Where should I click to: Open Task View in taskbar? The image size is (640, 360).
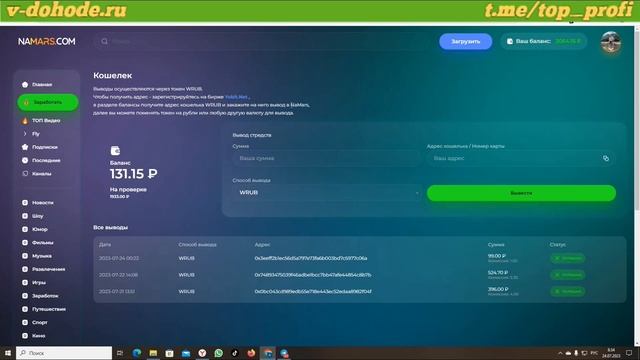[120, 353]
